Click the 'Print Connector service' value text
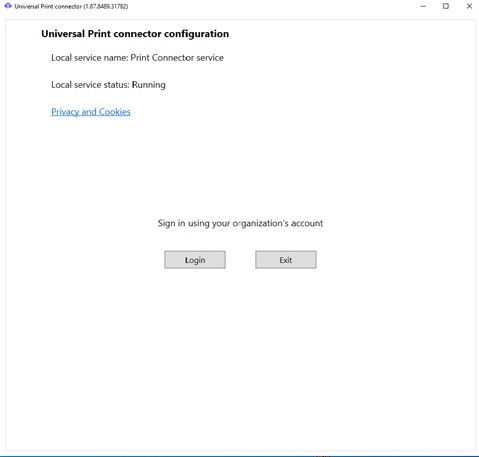 177,58
